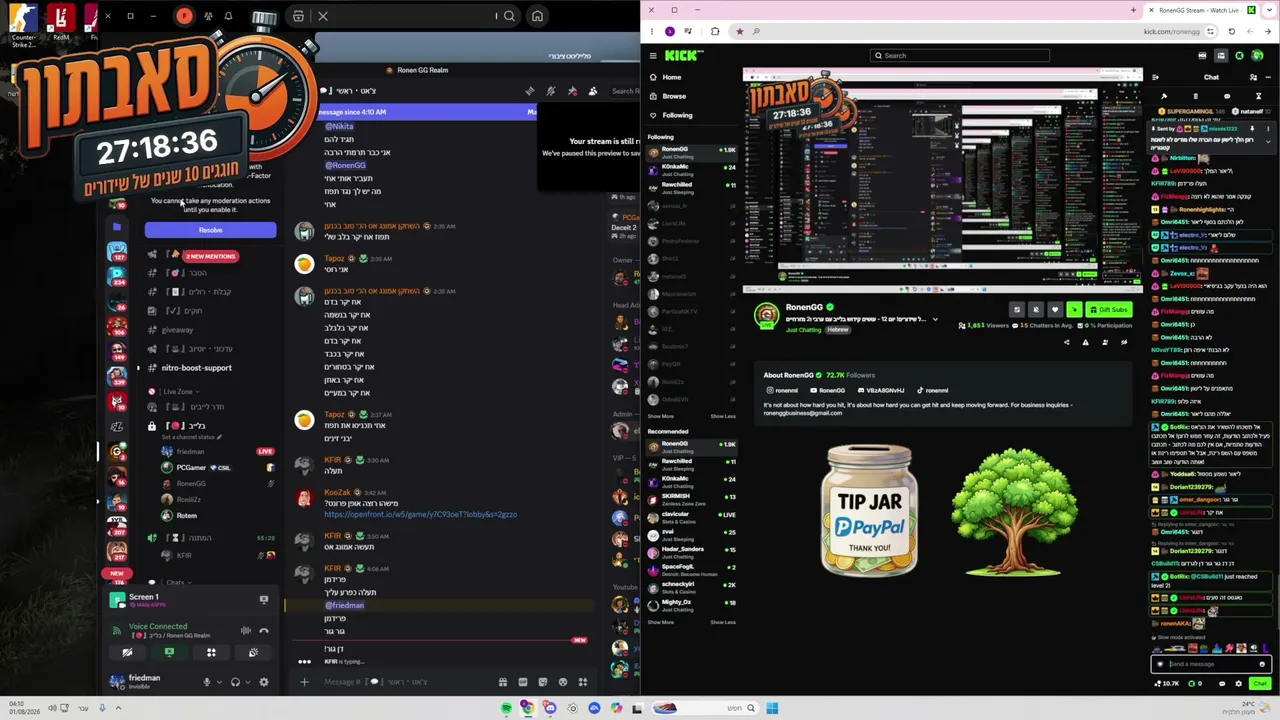Click the Windows Start button
Screen dimensions: 1280x720
click(x=772, y=708)
